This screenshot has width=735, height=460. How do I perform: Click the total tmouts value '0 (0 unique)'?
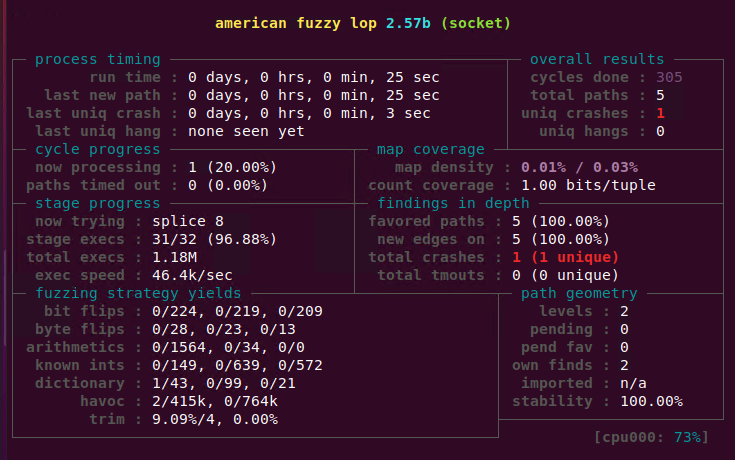click(x=566, y=275)
